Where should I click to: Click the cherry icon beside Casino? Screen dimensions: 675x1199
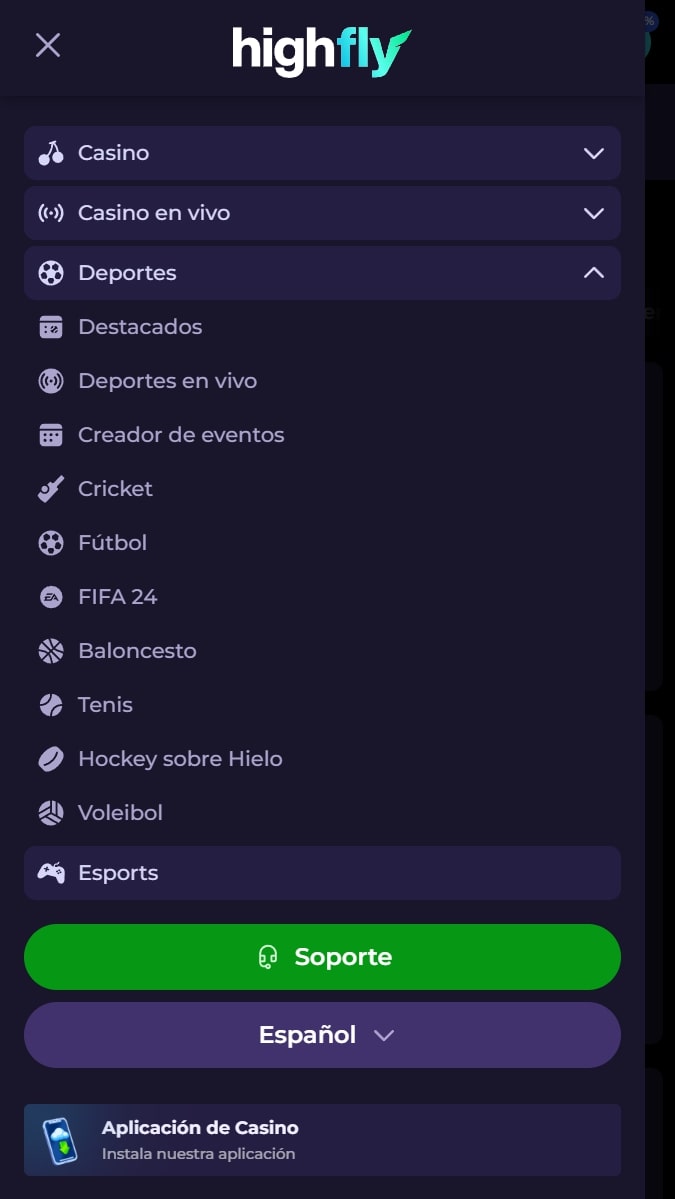[x=51, y=153]
